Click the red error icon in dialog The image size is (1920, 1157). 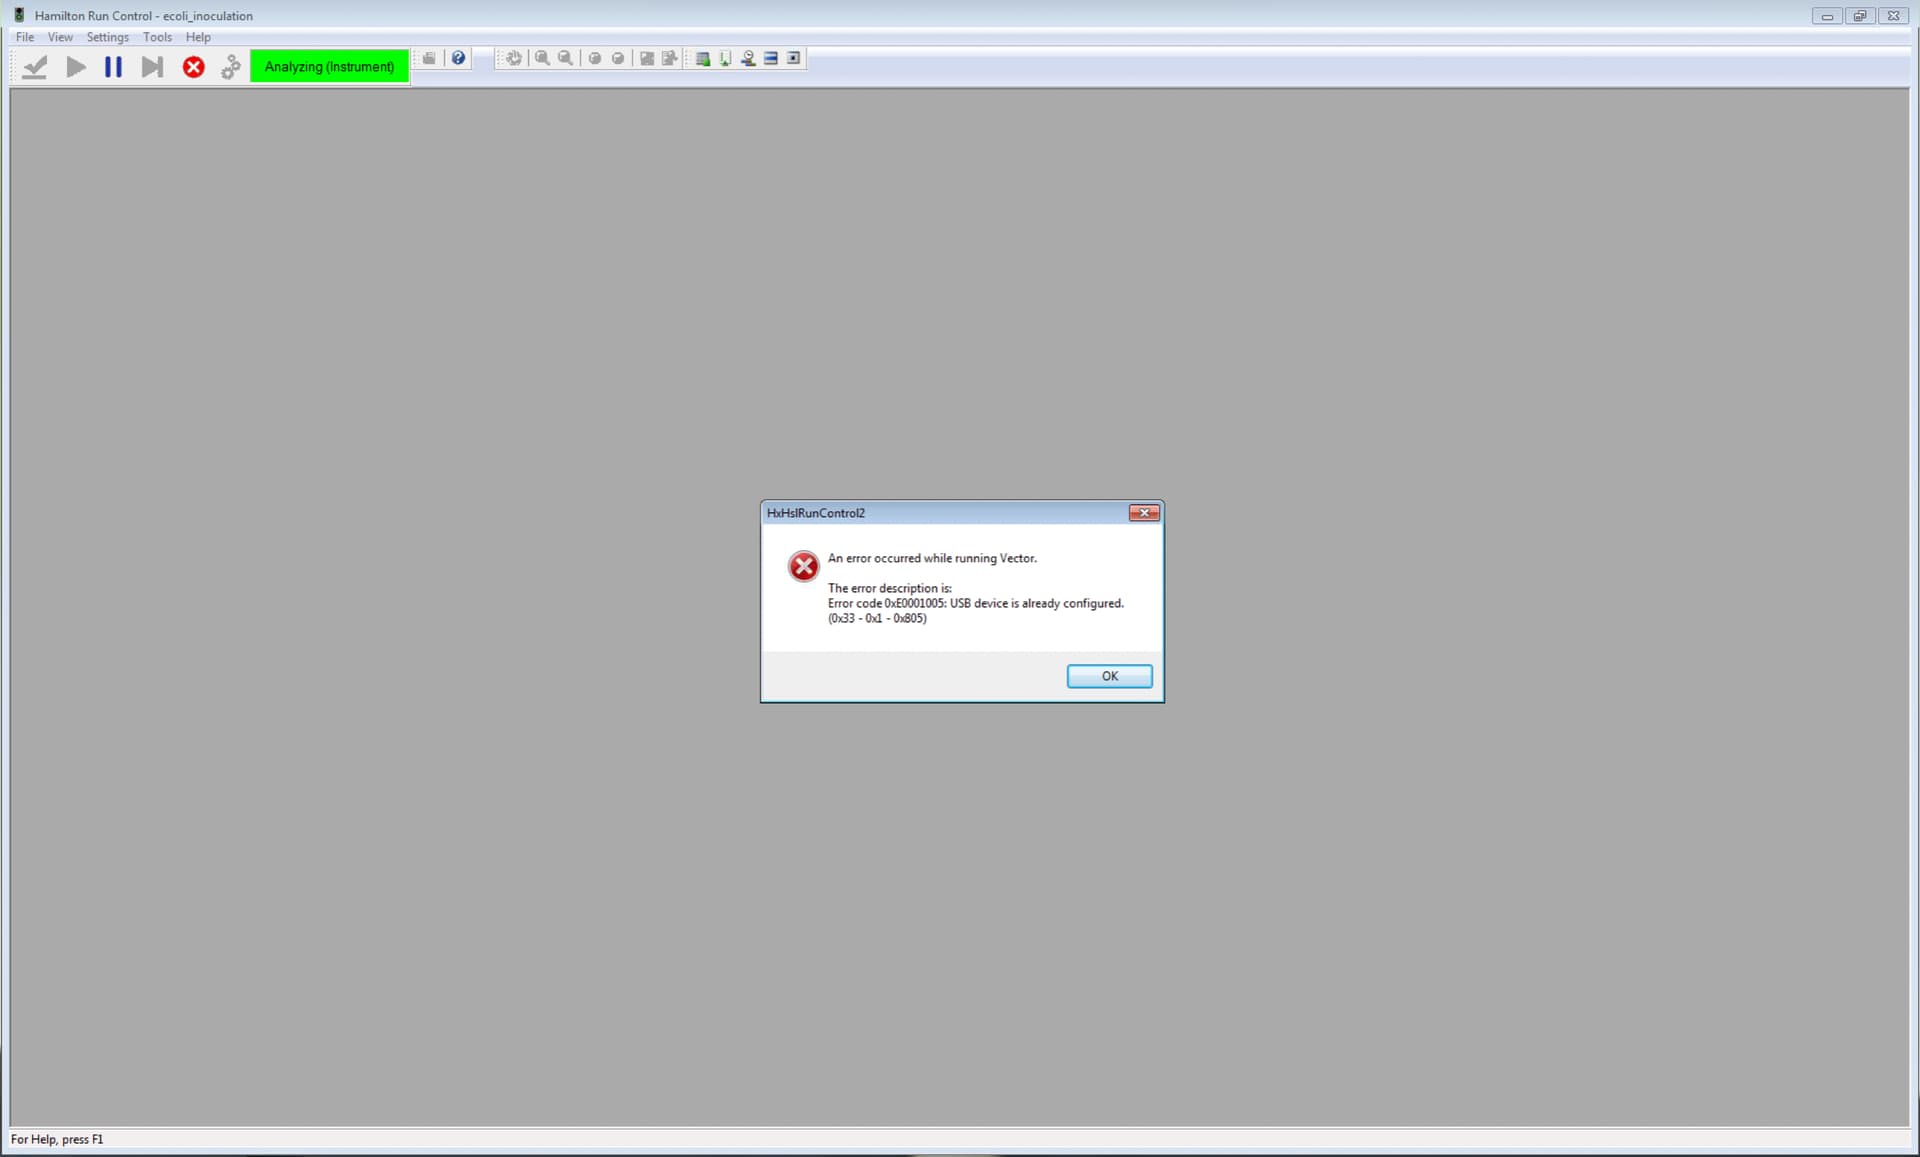(803, 566)
